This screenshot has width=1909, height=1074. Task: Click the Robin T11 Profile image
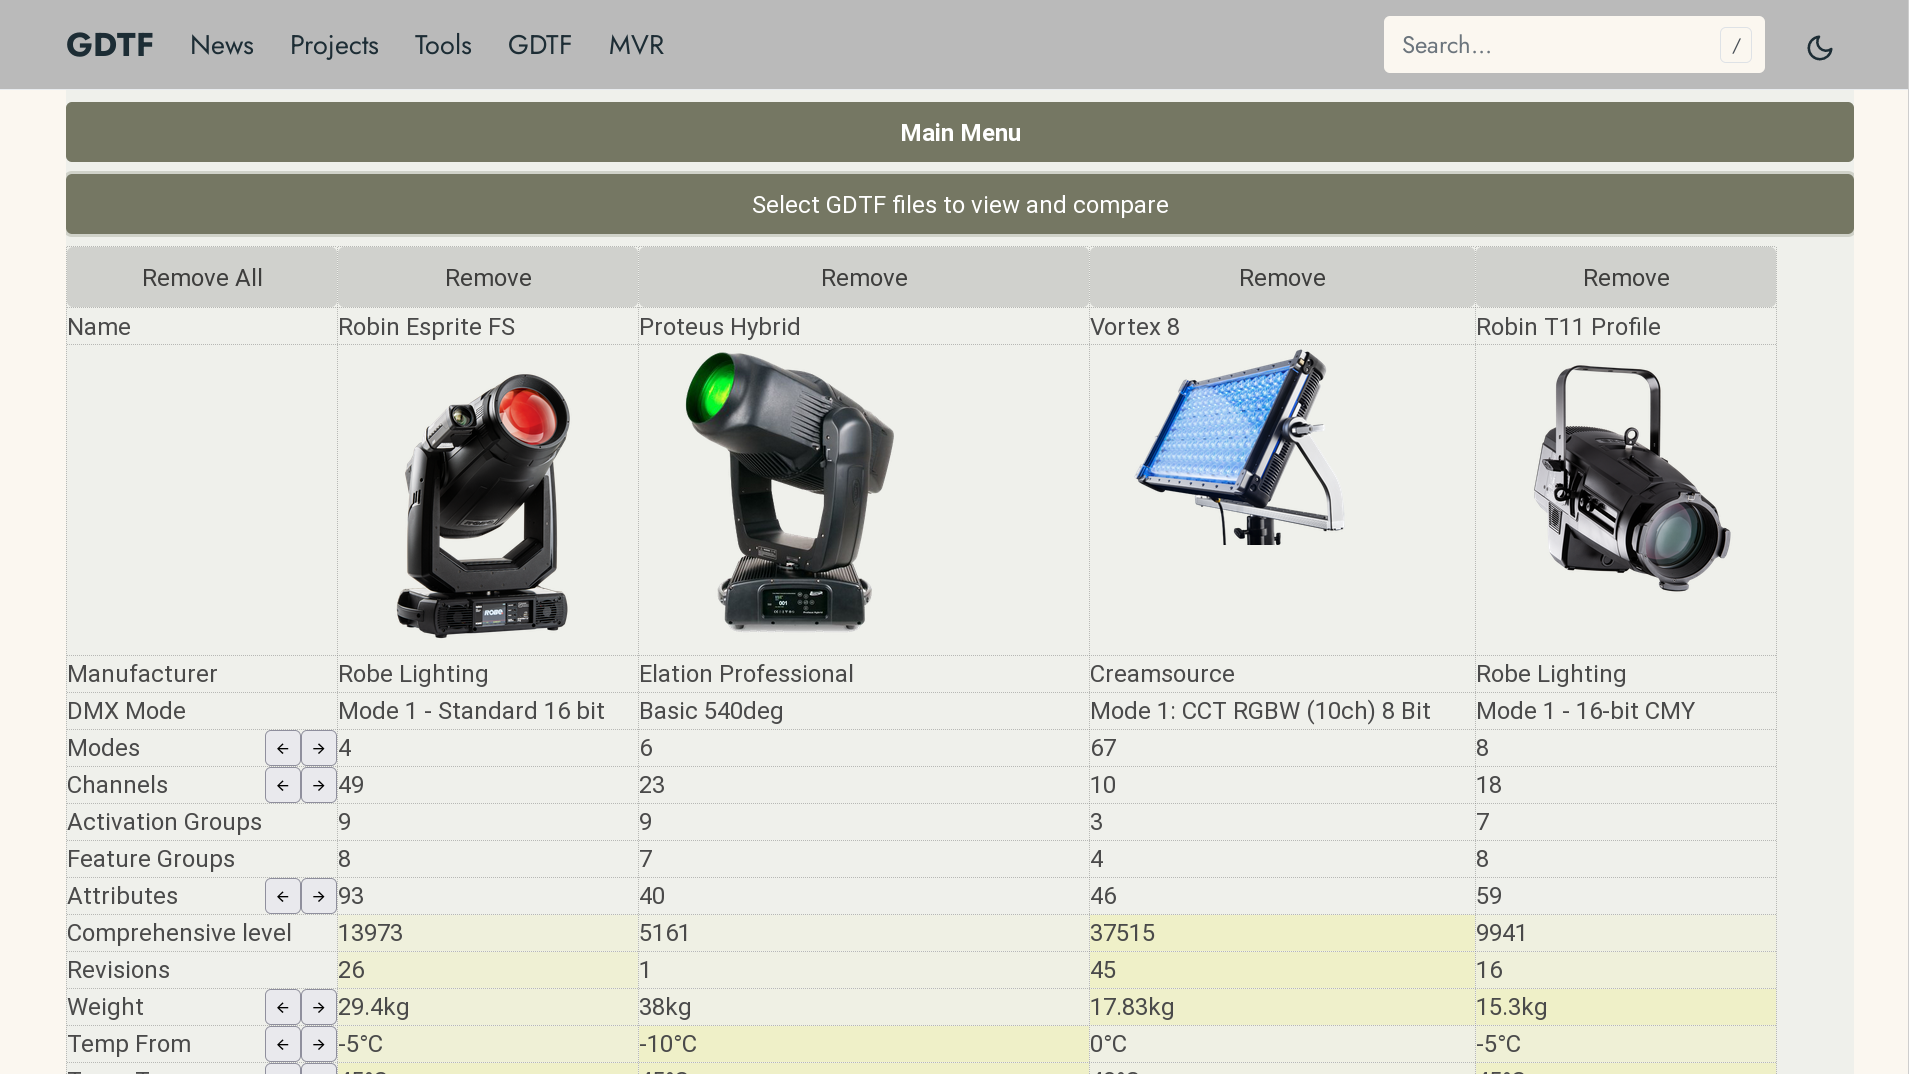tap(1631, 478)
